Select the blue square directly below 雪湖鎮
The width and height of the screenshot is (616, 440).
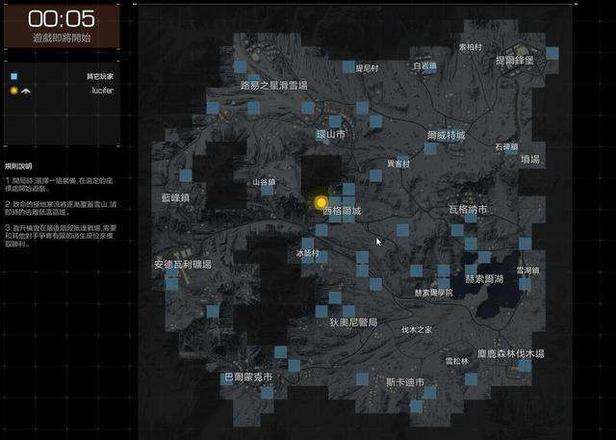(x=525, y=284)
